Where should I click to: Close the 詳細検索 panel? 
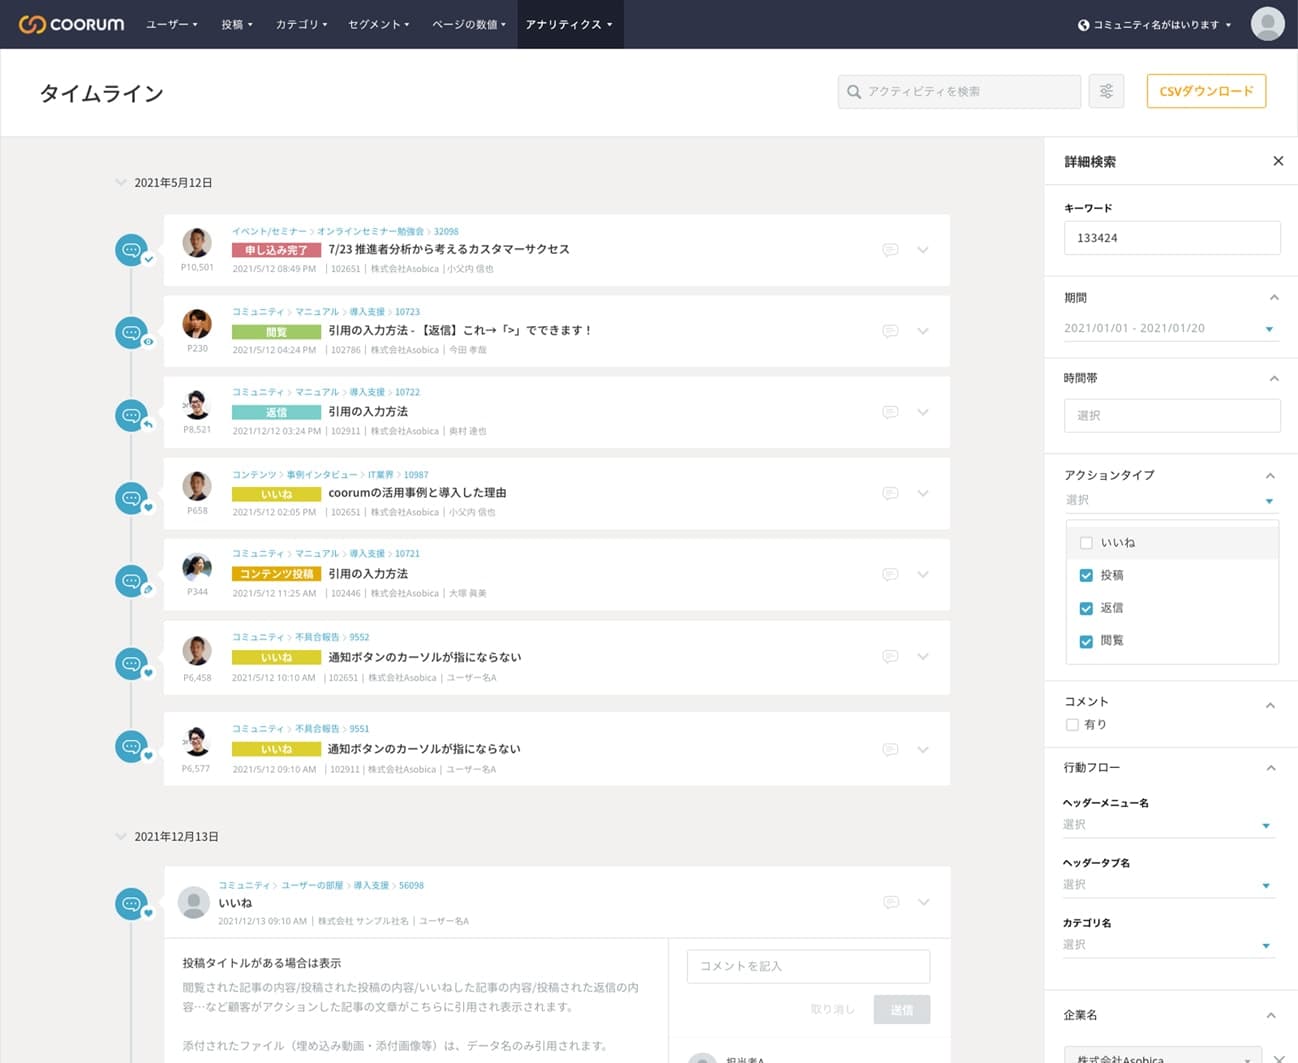pos(1277,161)
